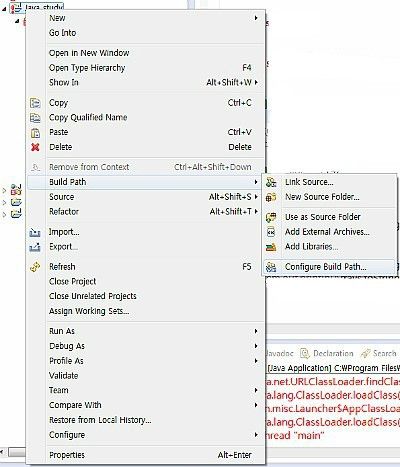Choose Assign Working Sets
Image resolution: width=400 pixels, height=467 pixels.
(89, 311)
